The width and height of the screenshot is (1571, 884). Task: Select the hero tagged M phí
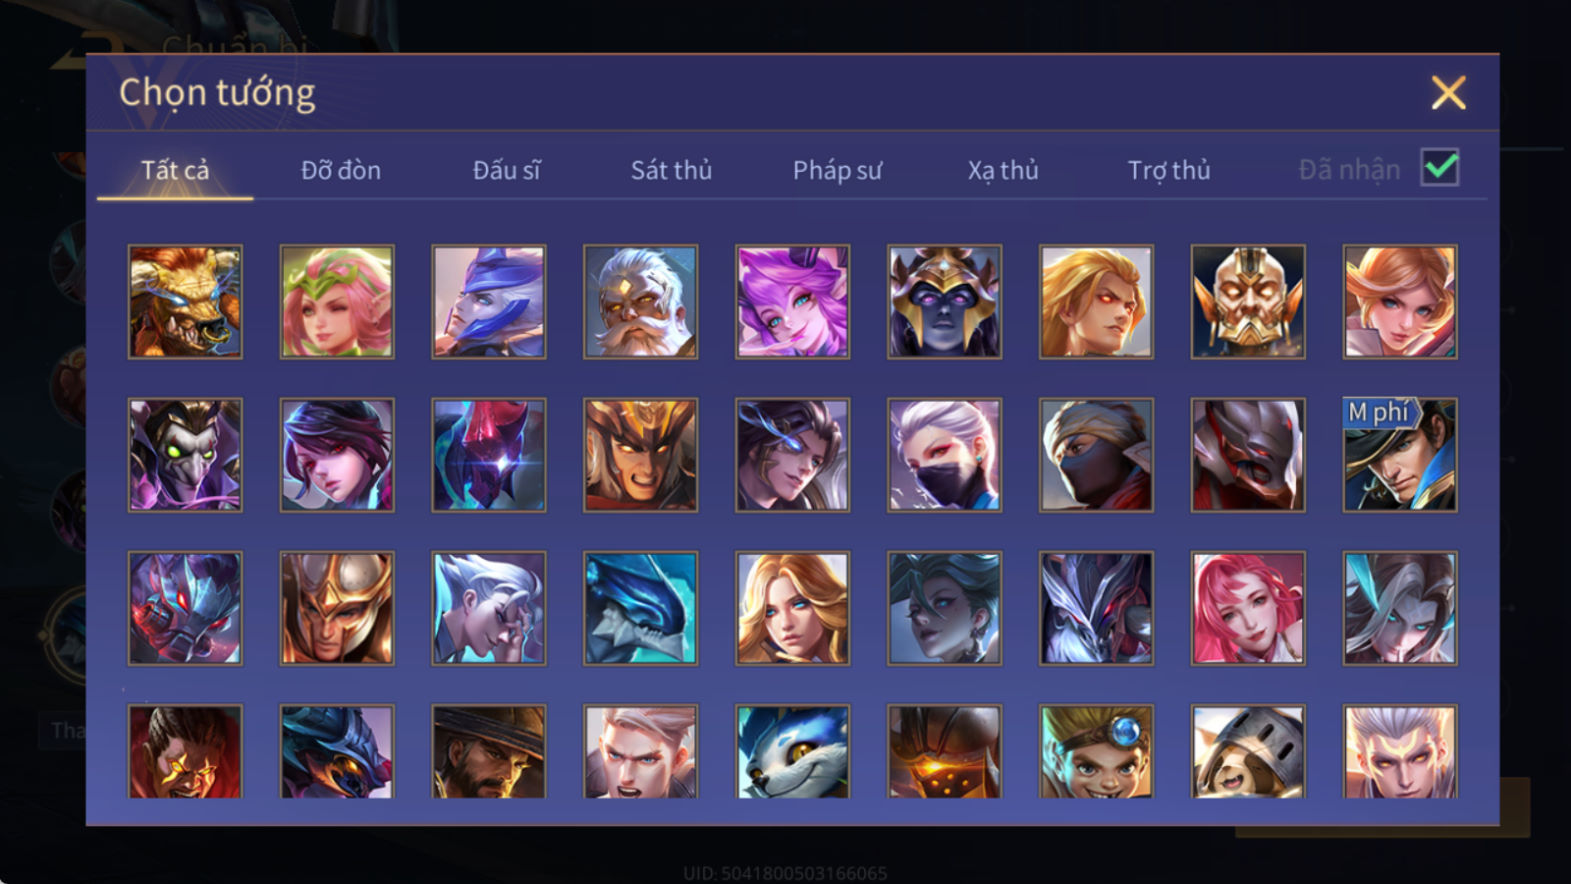pos(1399,455)
